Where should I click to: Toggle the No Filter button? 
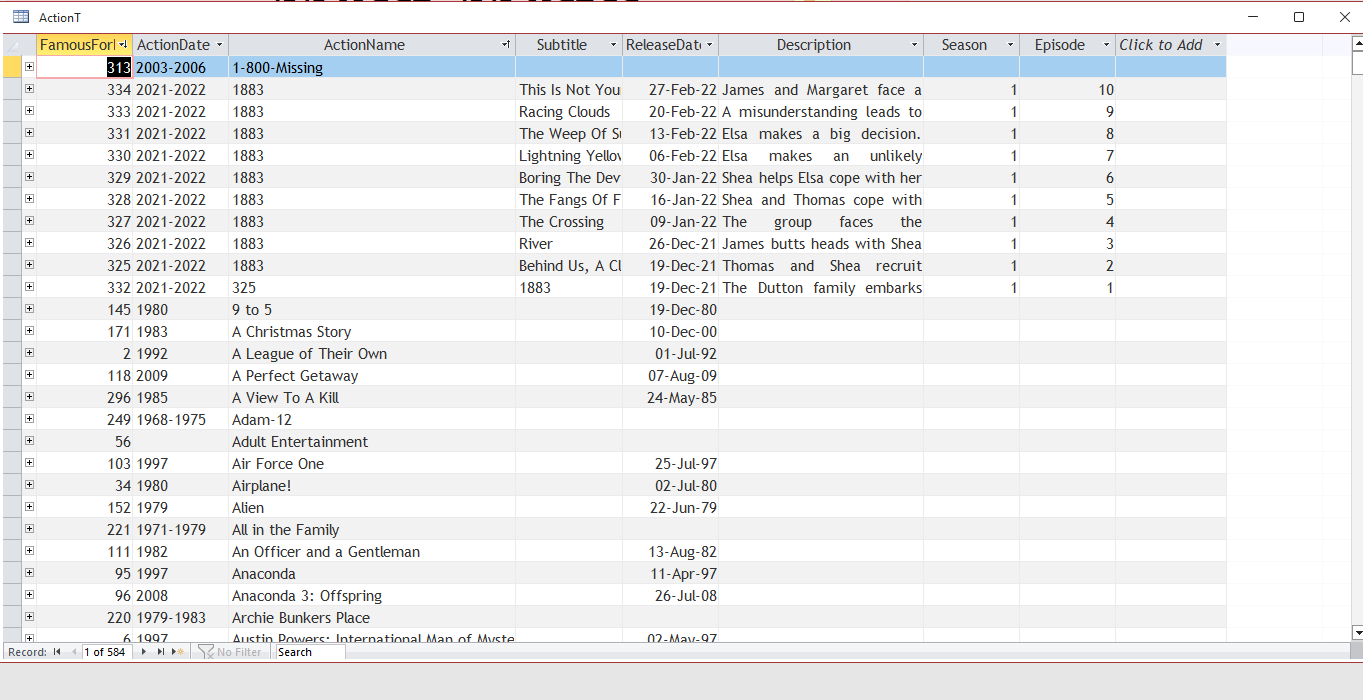(230, 651)
